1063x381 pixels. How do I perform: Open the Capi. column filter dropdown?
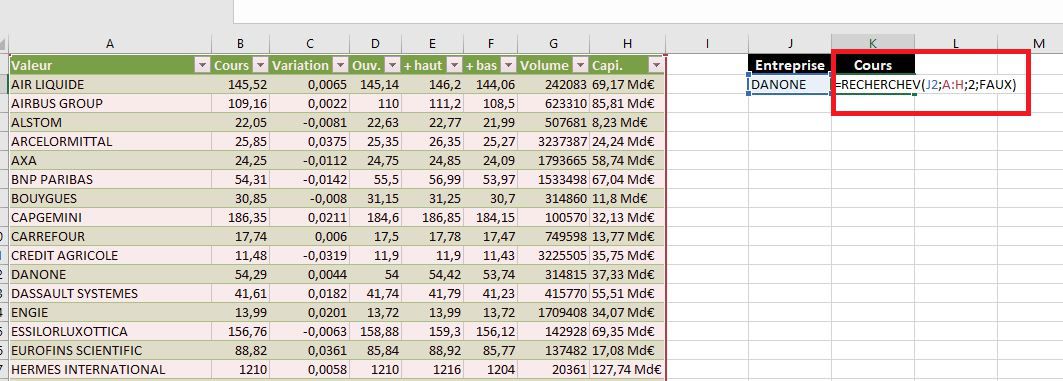[656, 66]
